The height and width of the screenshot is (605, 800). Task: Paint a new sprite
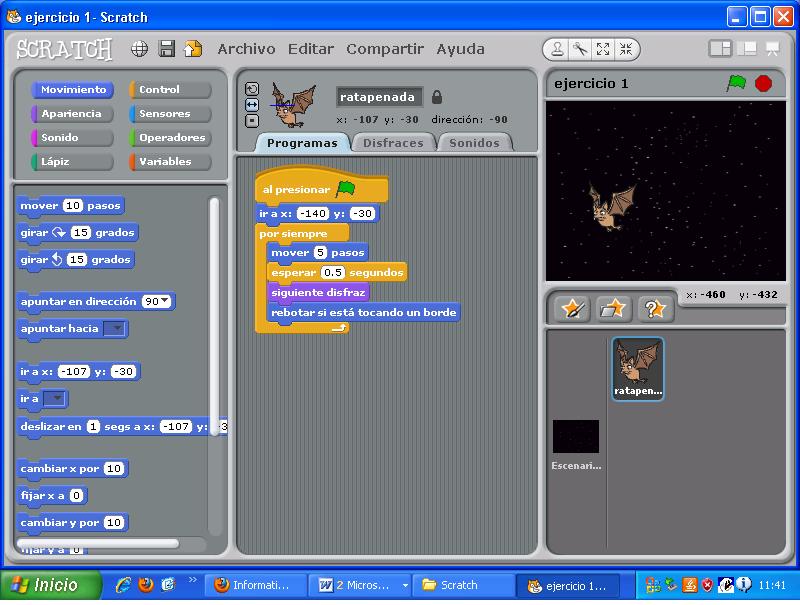click(x=572, y=308)
